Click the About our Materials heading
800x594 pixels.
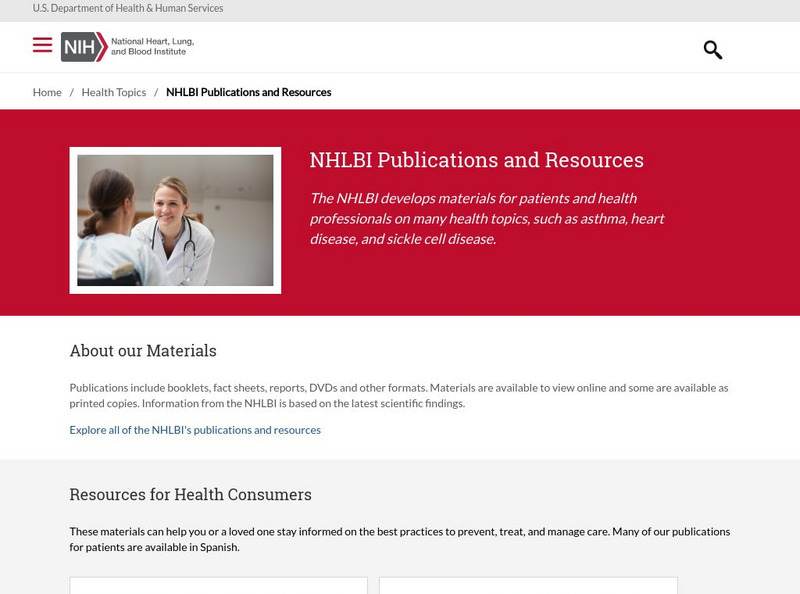tap(143, 351)
